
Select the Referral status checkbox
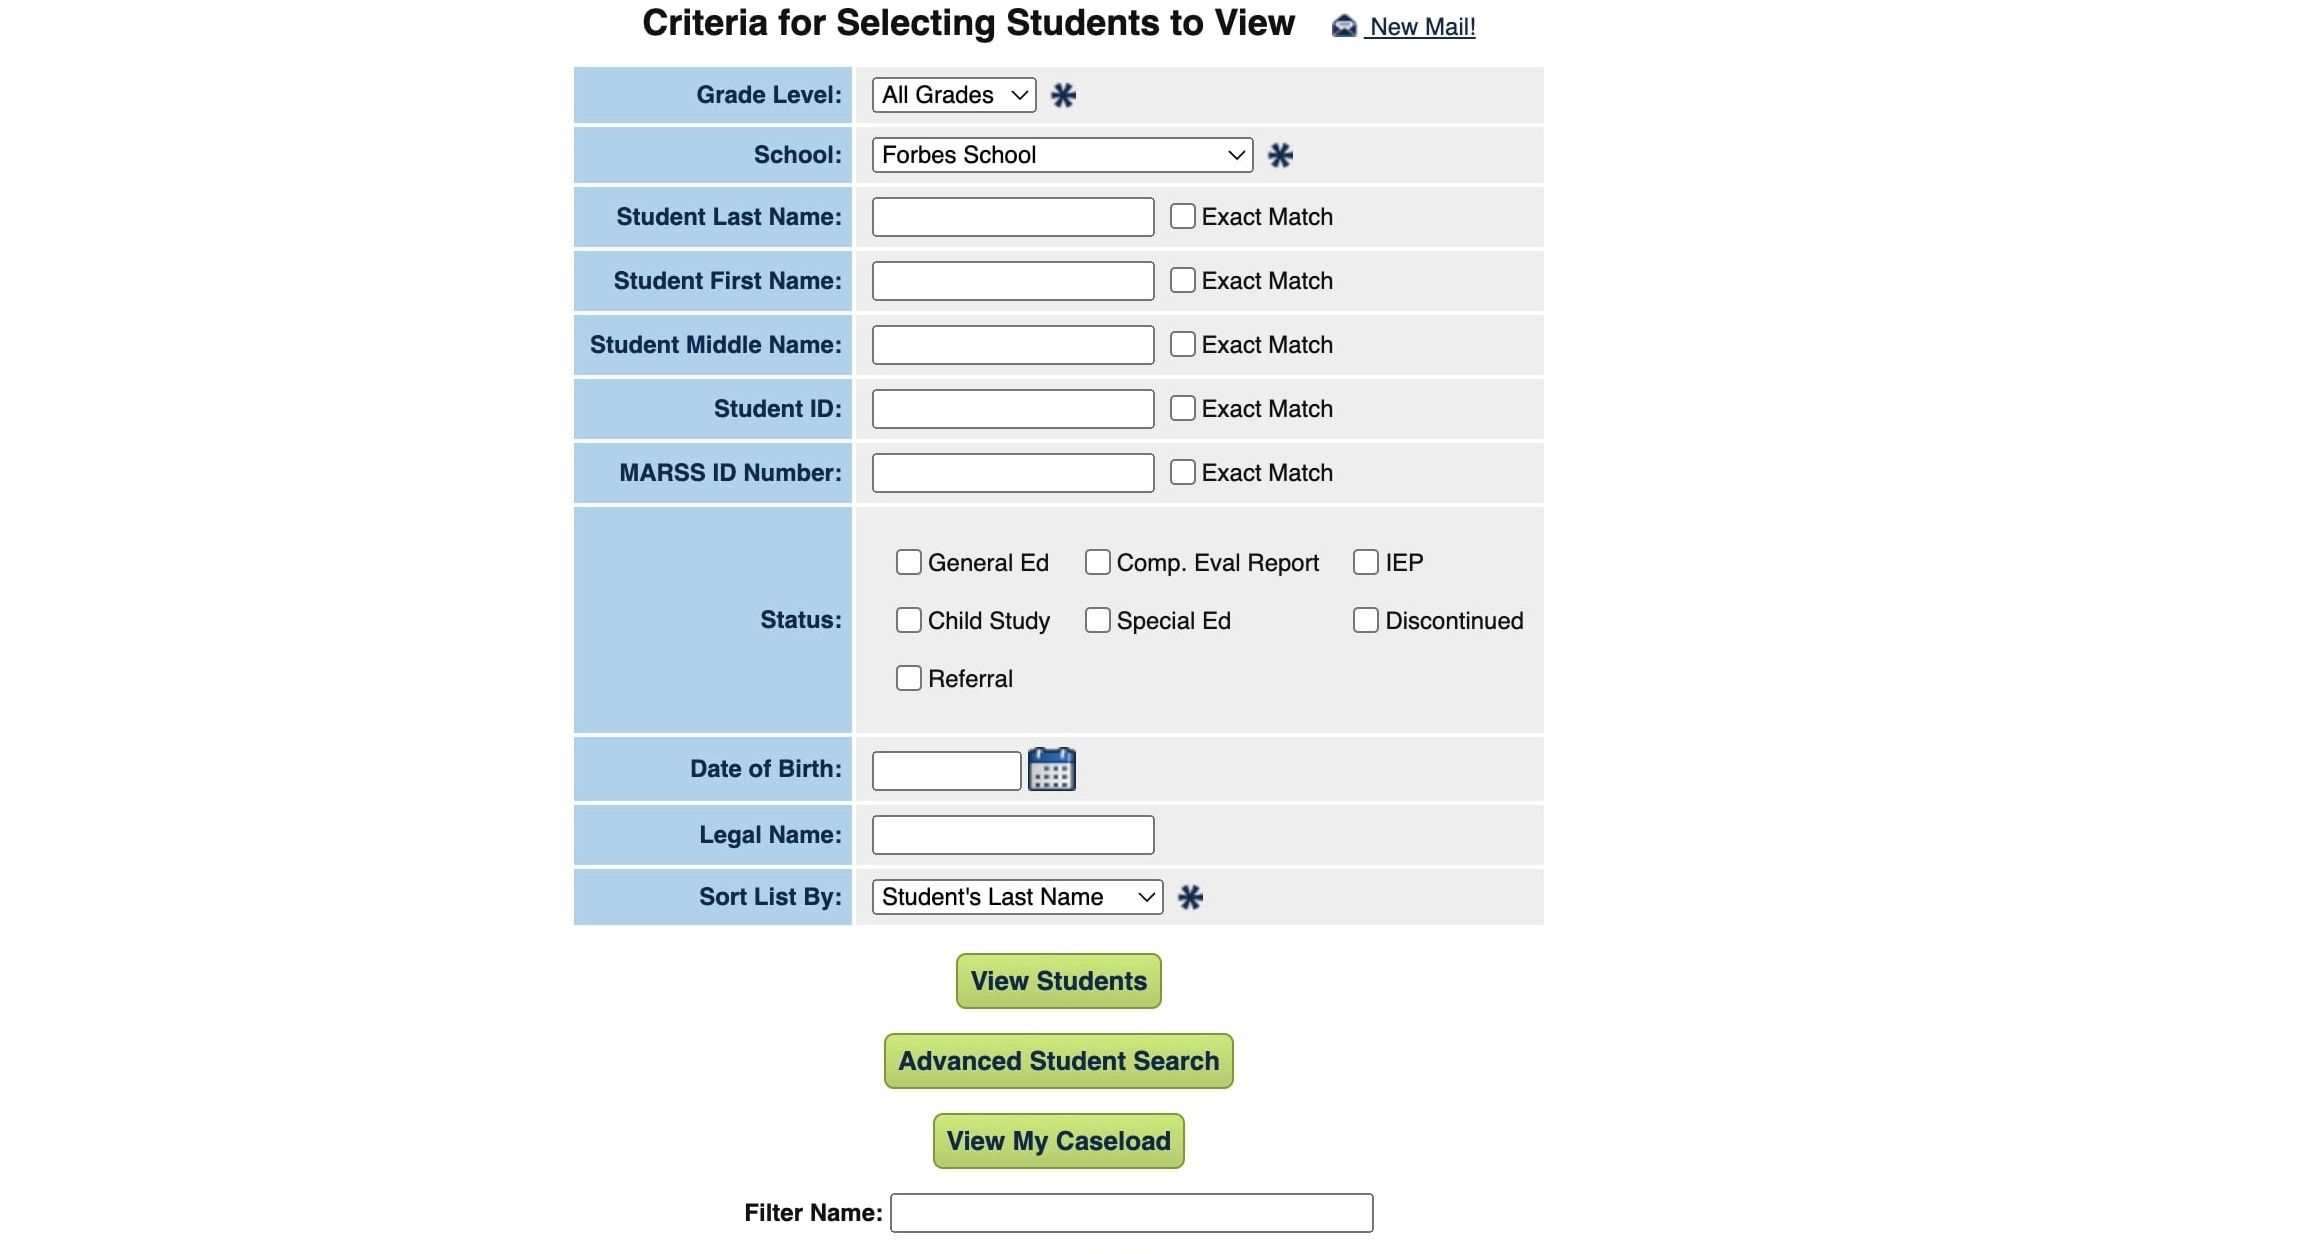[x=909, y=678]
